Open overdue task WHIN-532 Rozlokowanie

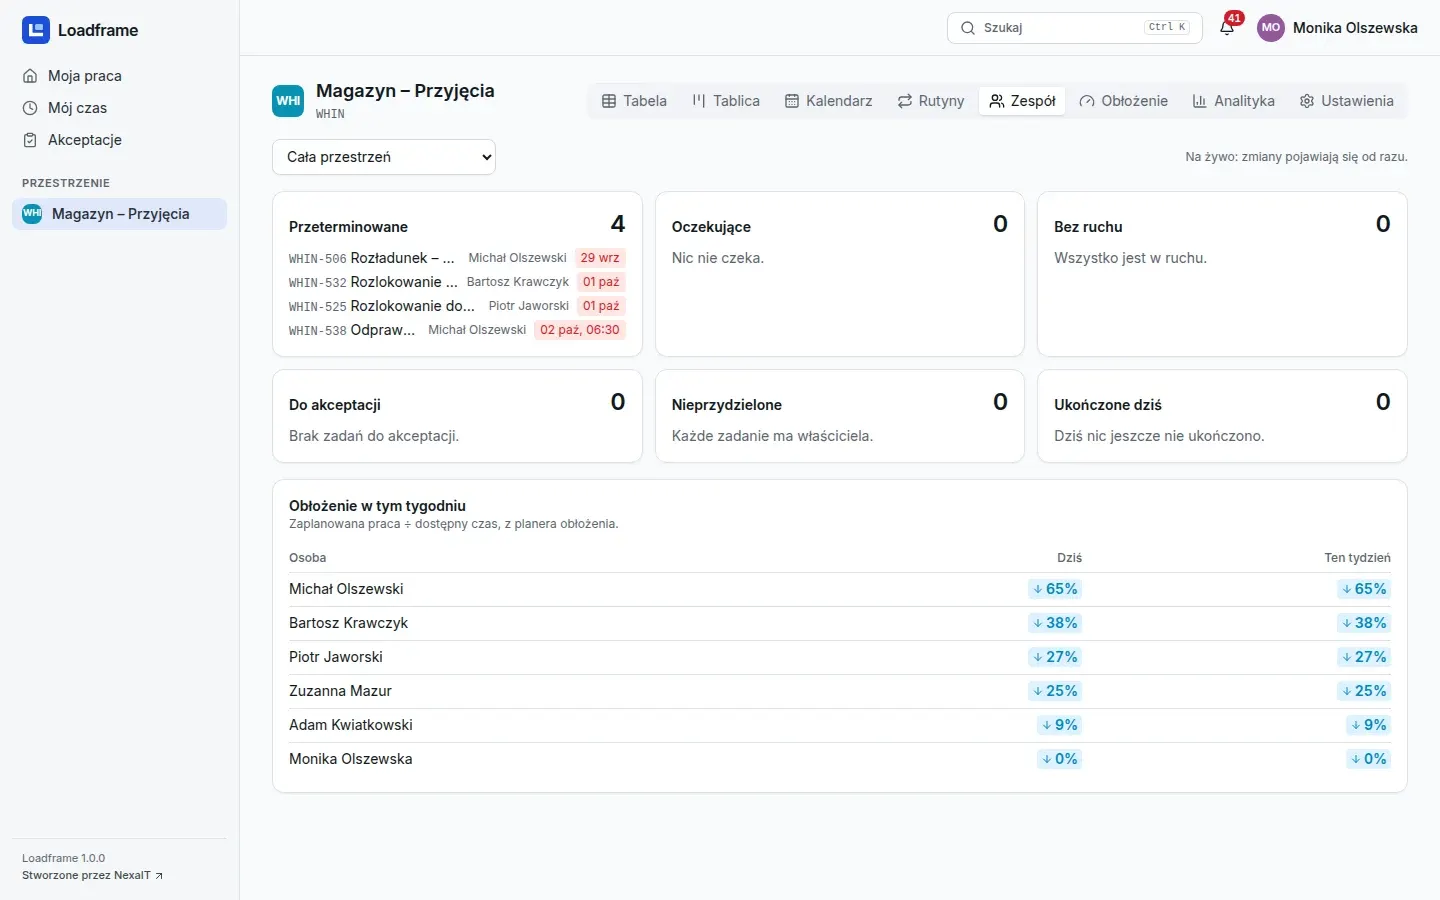pyautogui.click(x=457, y=282)
